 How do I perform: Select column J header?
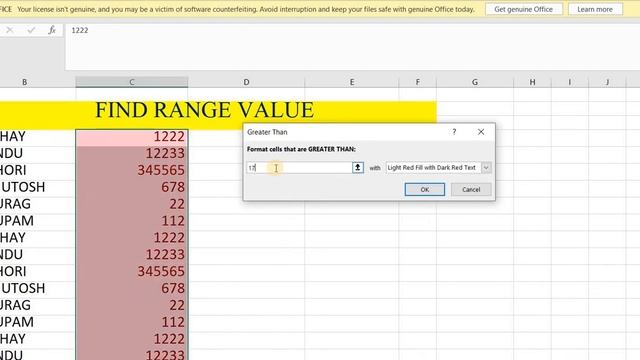click(x=607, y=82)
